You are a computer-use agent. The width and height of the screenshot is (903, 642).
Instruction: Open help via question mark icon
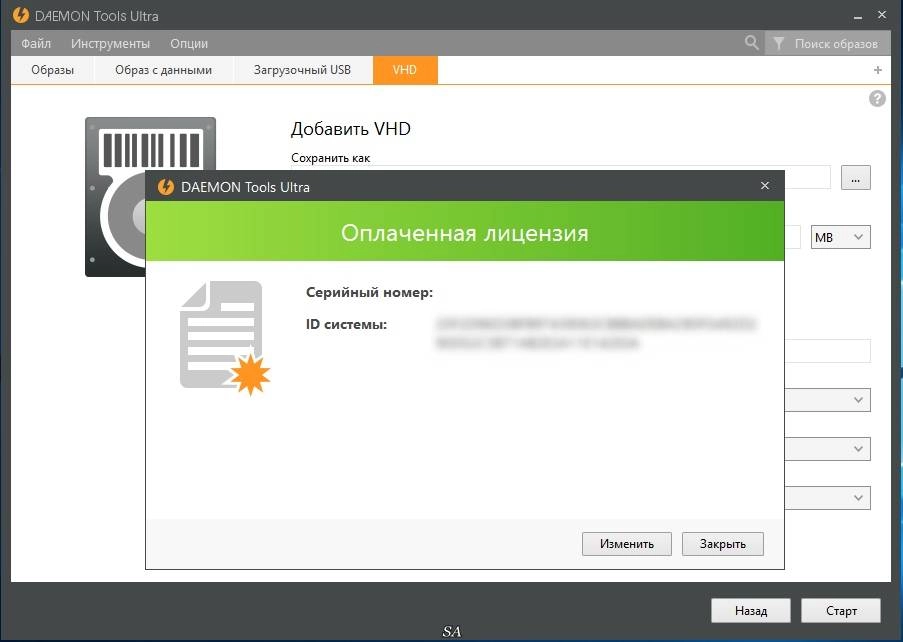tap(877, 98)
